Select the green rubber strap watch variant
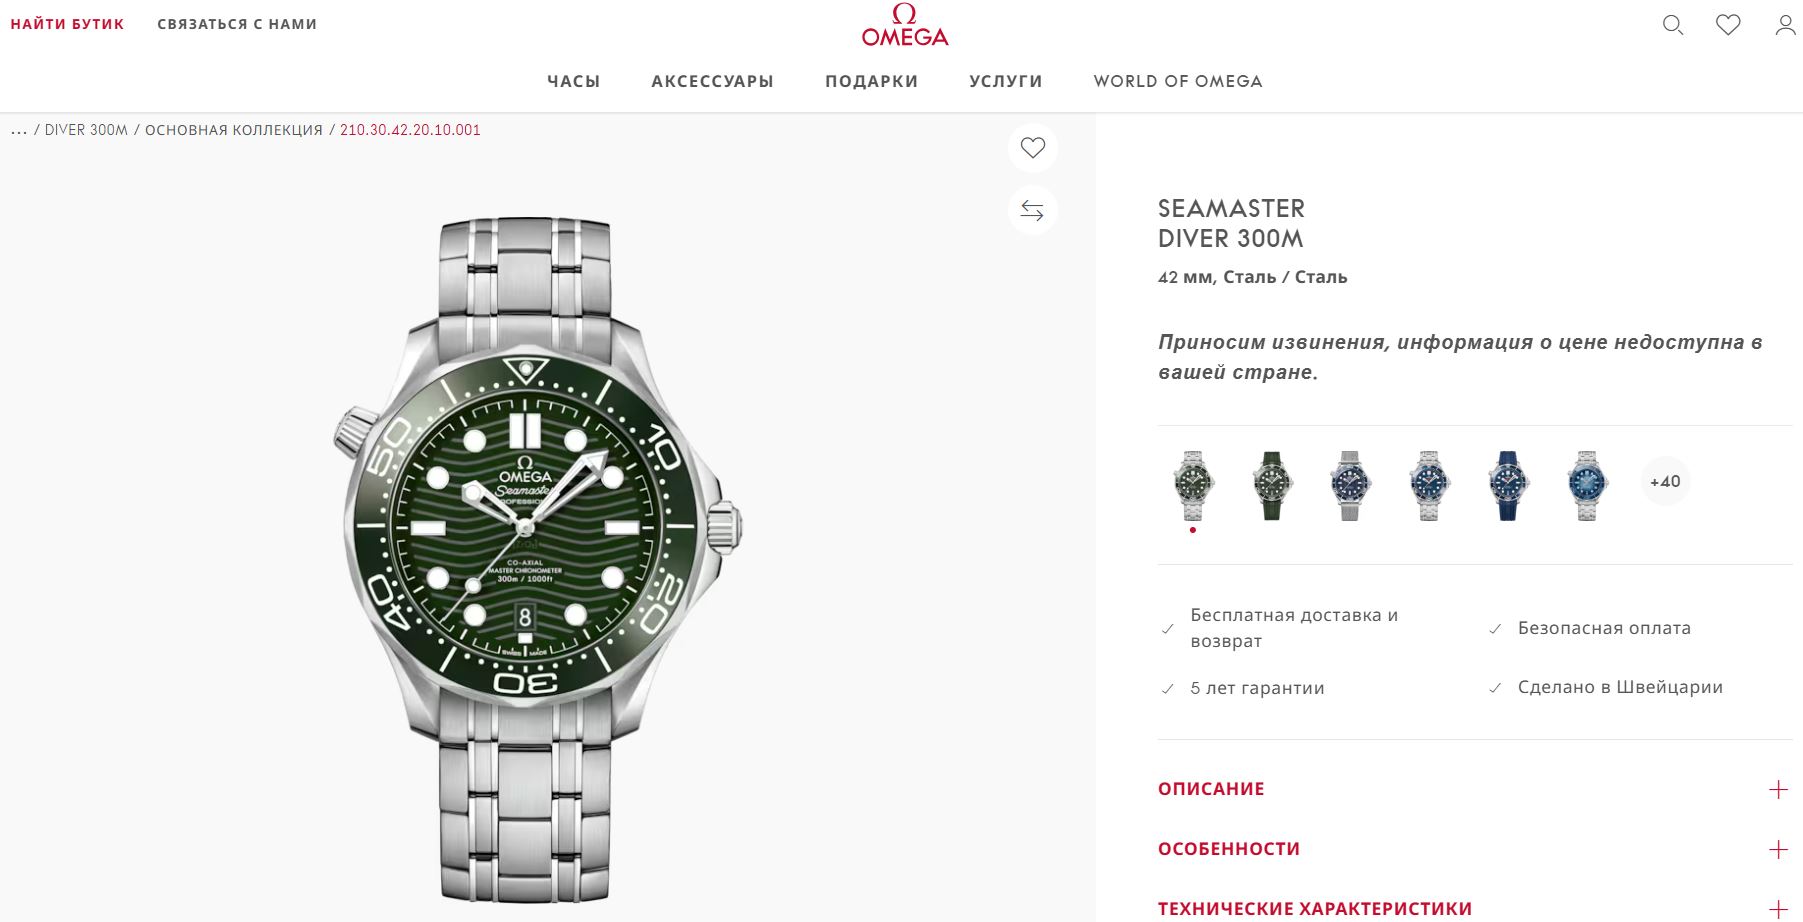Image resolution: width=1803 pixels, height=922 pixels. coord(1272,485)
